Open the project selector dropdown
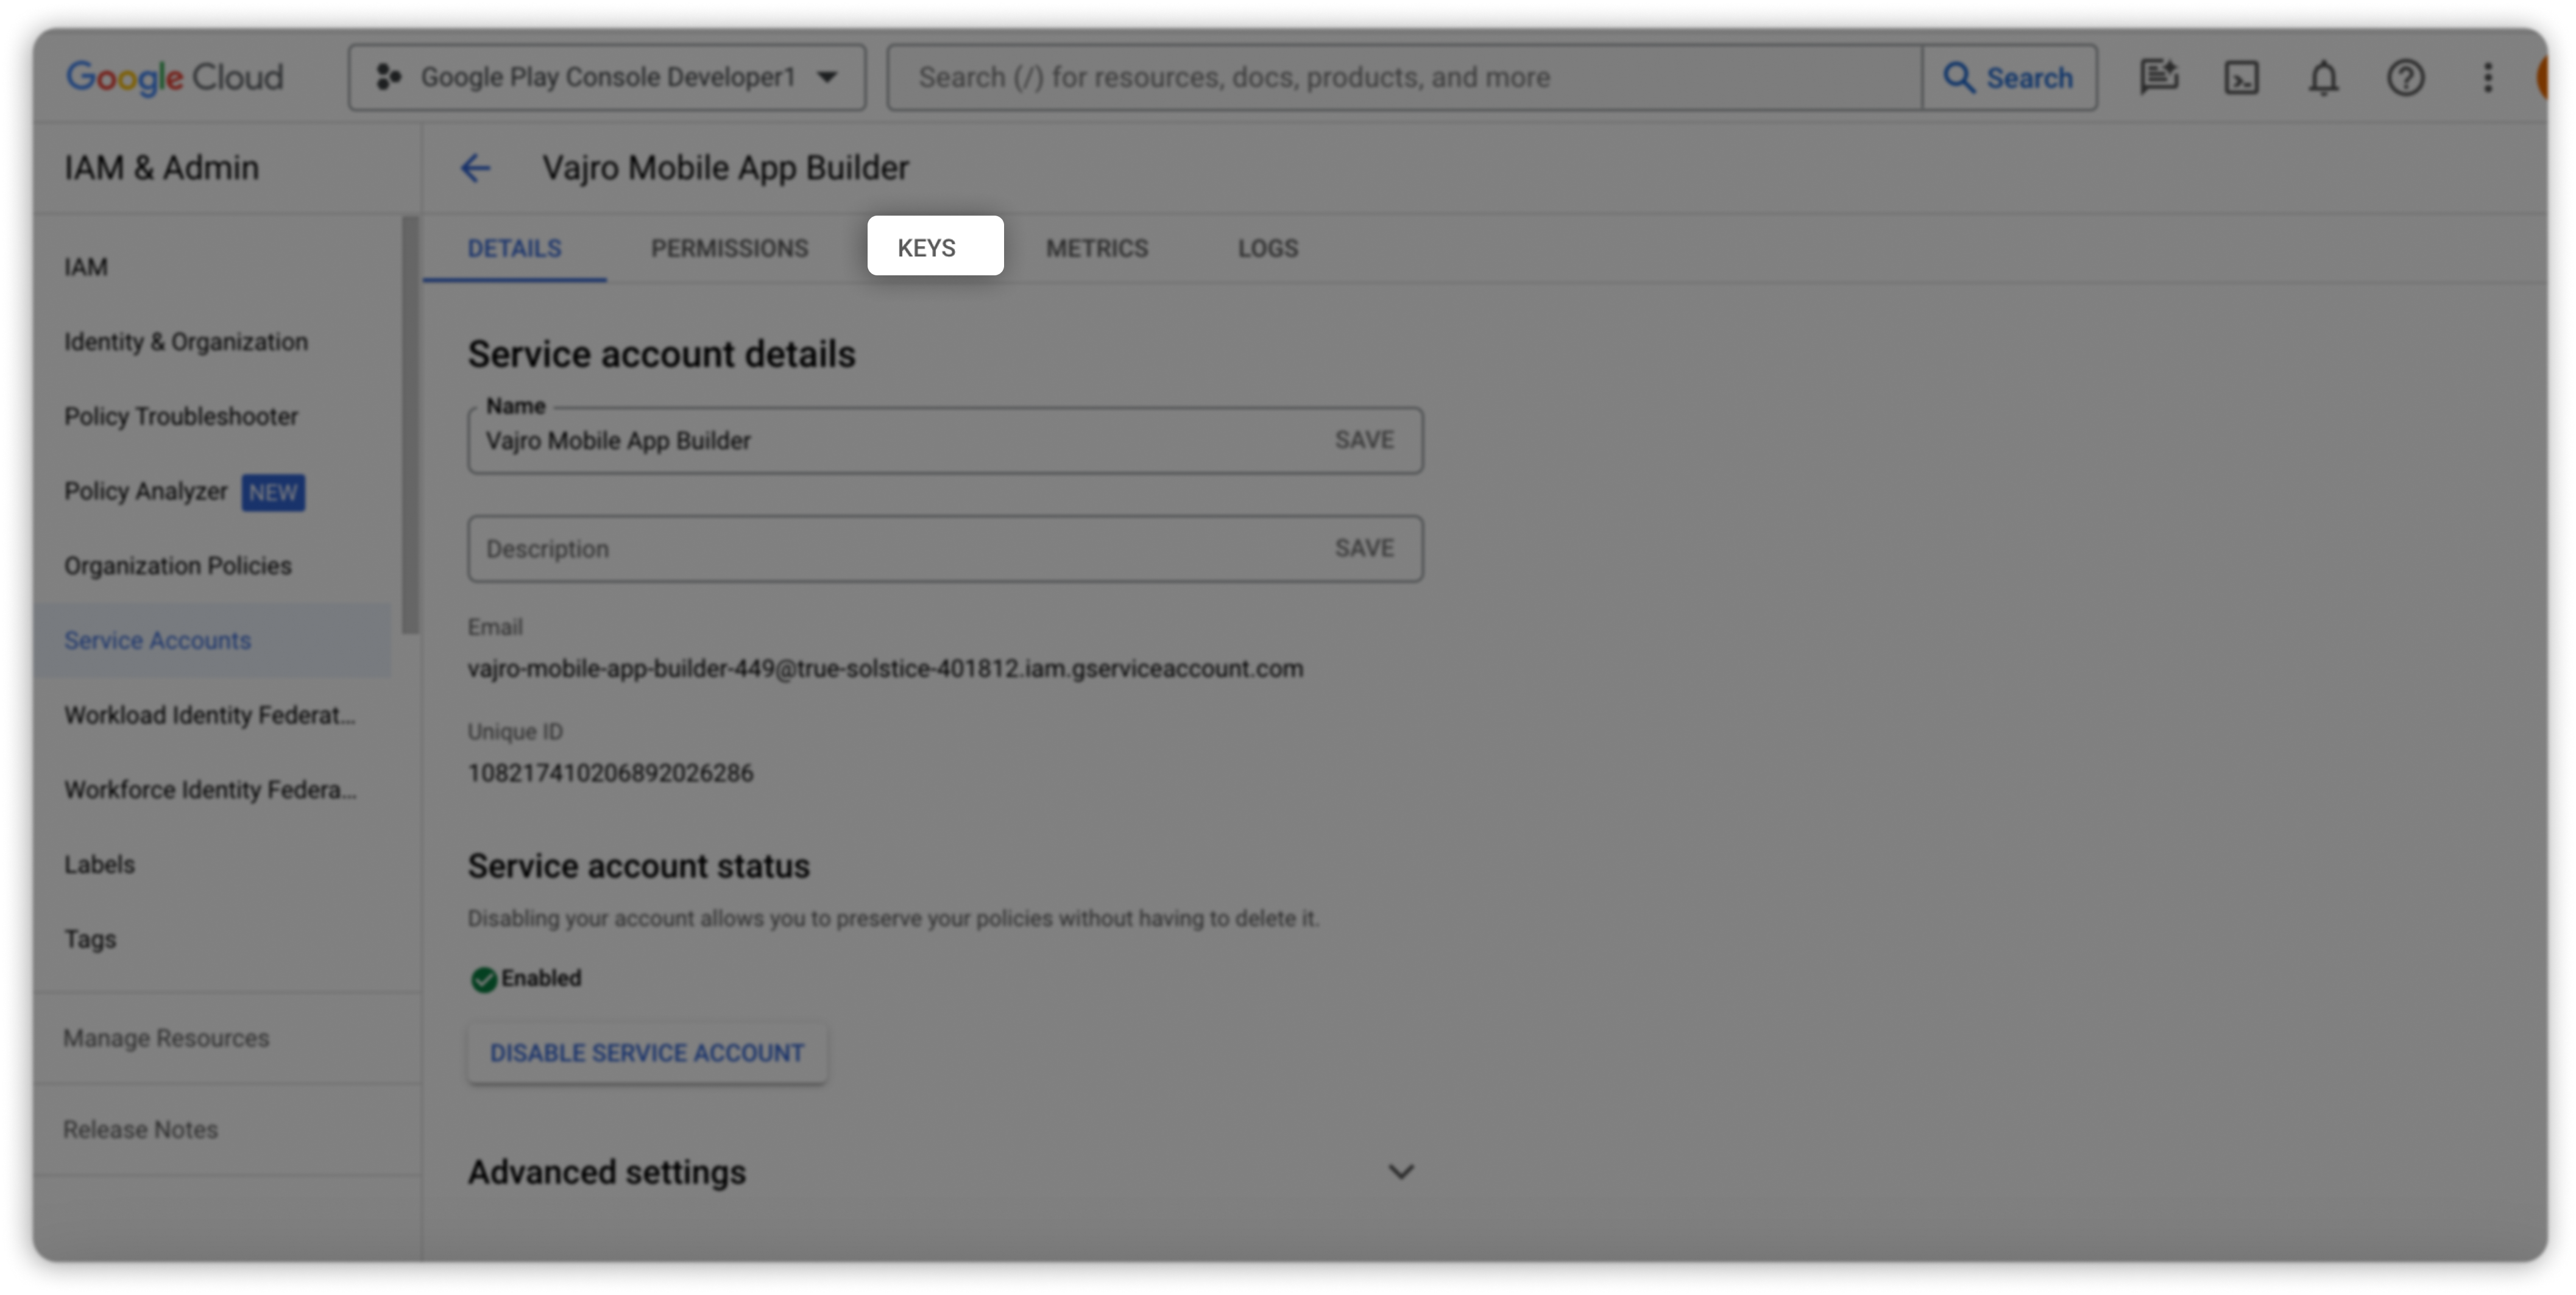Image resolution: width=2576 pixels, height=1295 pixels. (x=607, y=78)
